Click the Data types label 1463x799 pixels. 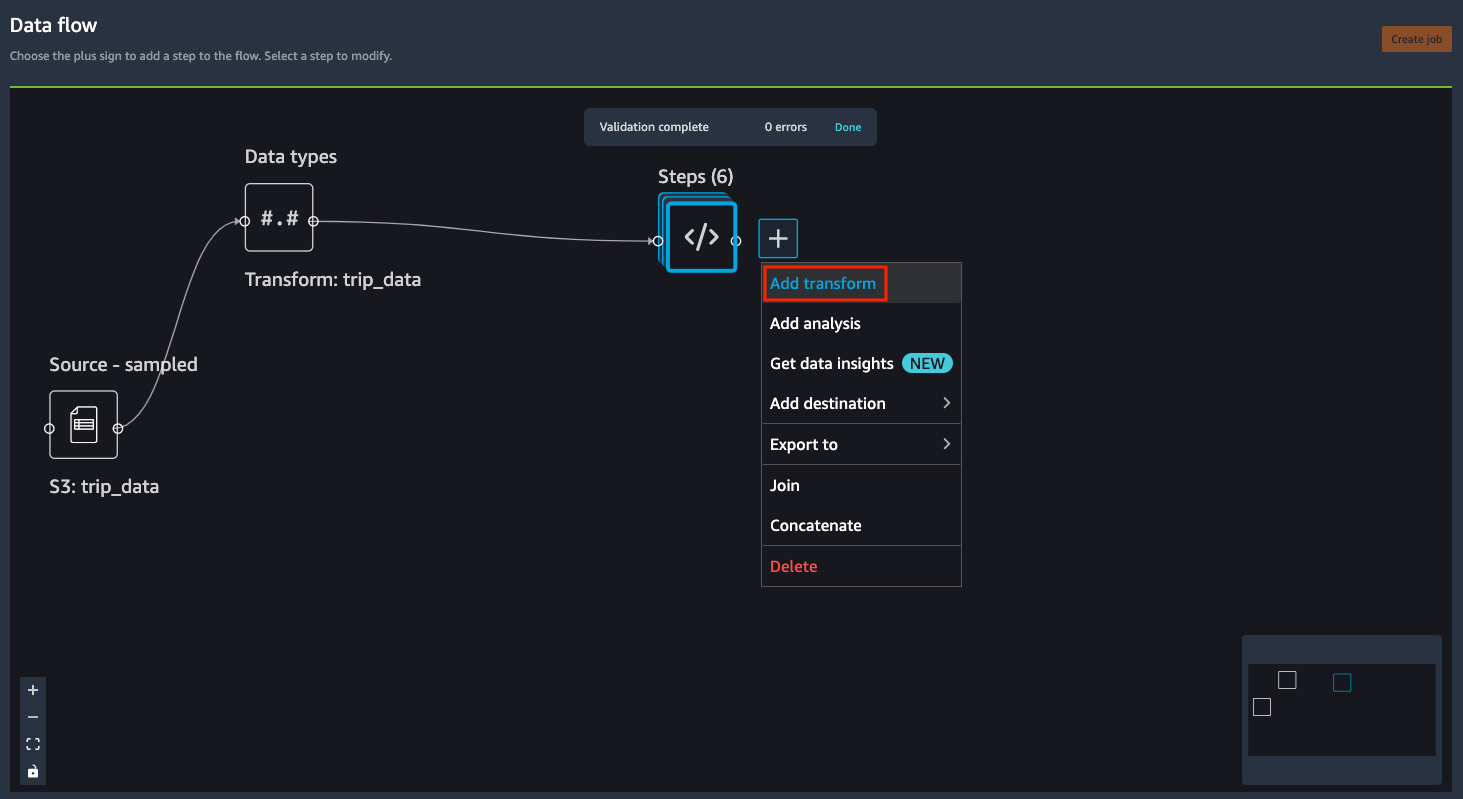pos(291,157)
